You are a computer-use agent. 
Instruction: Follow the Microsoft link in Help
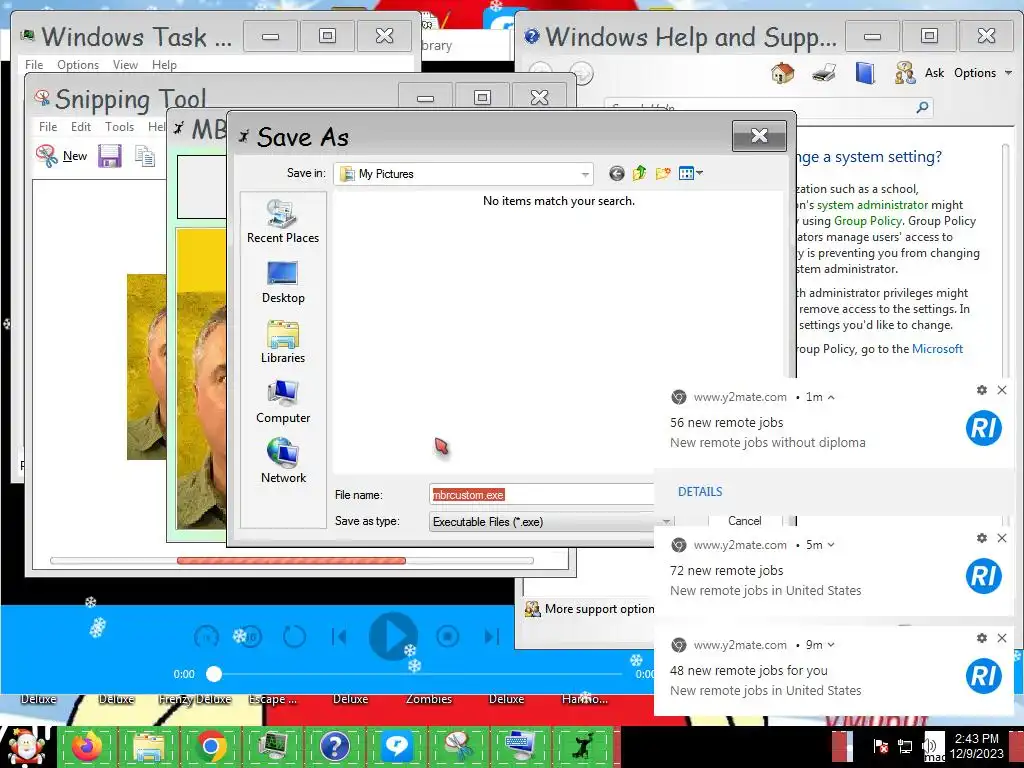click(x=937, y=349)
